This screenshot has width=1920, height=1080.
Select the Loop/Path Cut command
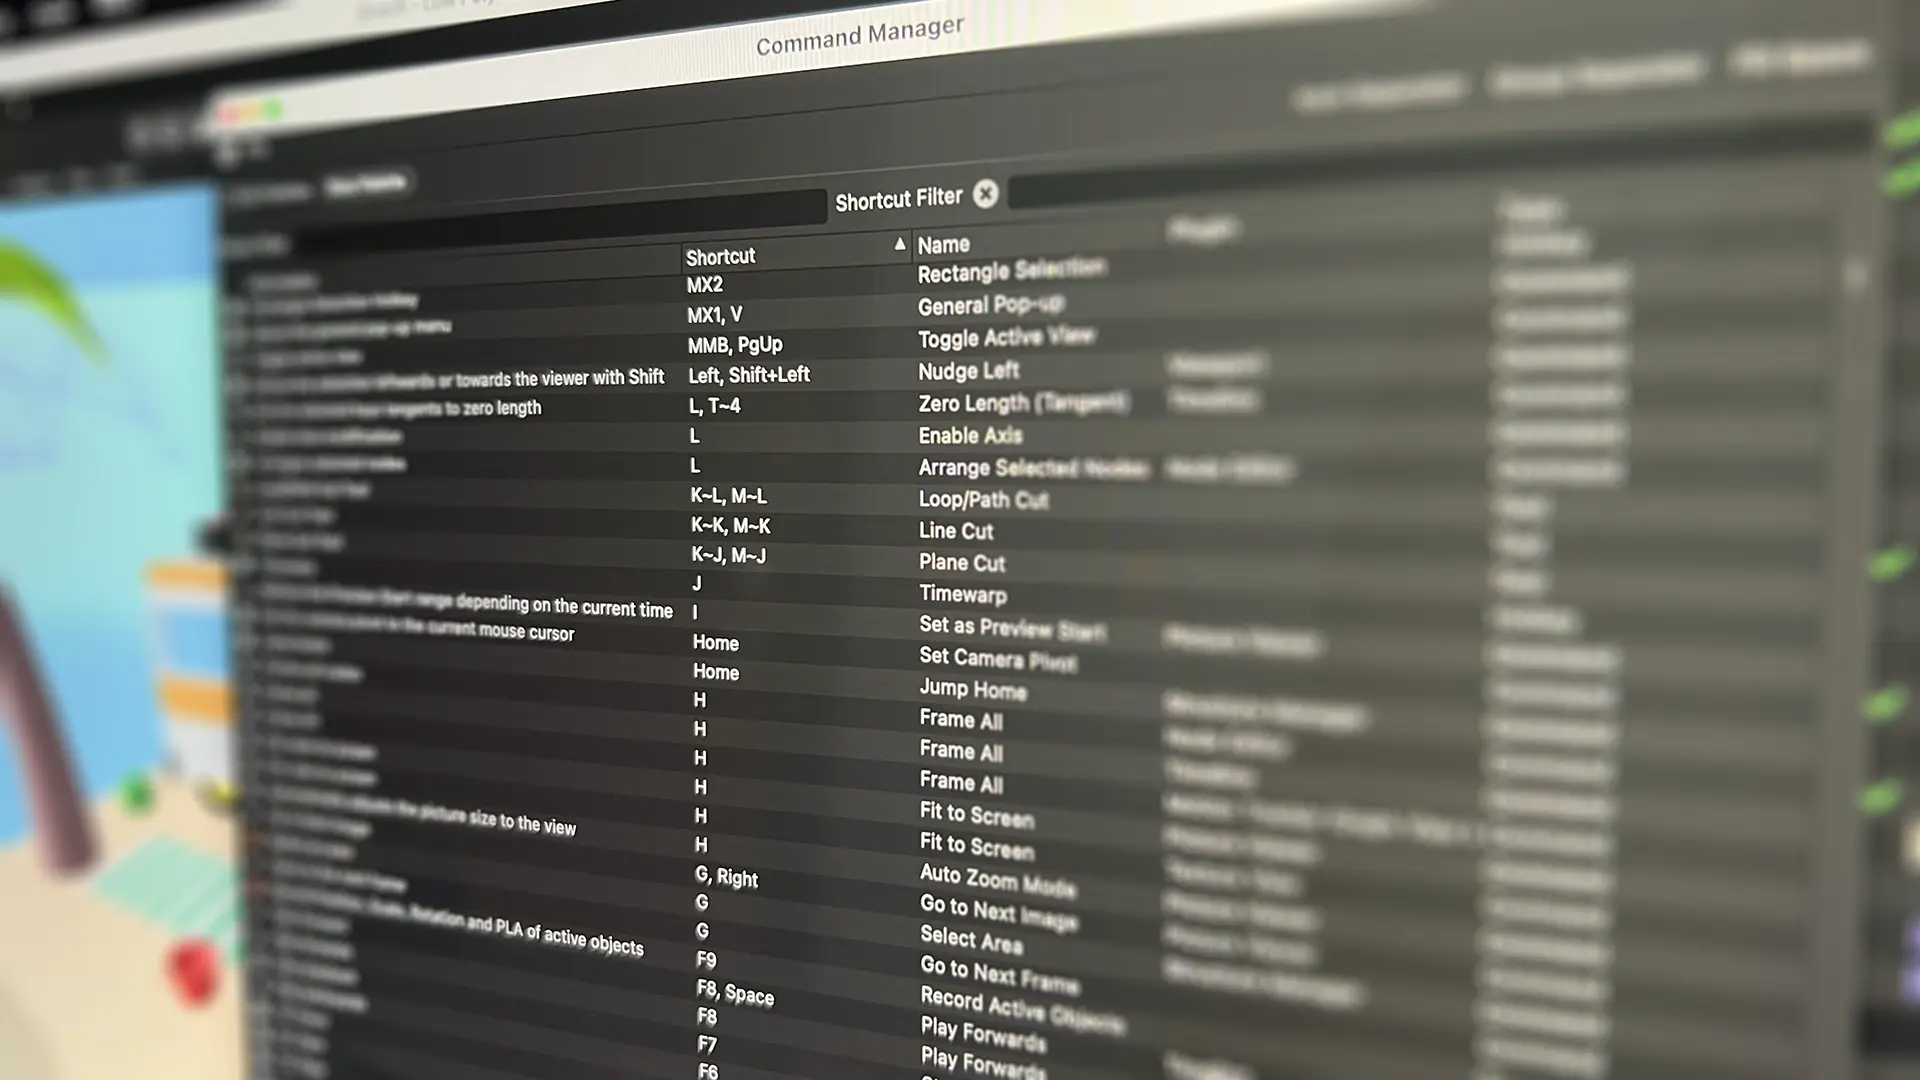click(x=983, y=499)
